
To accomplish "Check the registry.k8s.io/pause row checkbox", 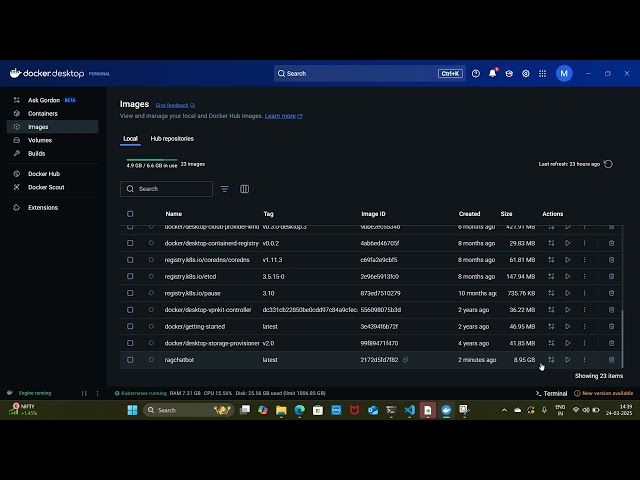I will pos(130,293).
